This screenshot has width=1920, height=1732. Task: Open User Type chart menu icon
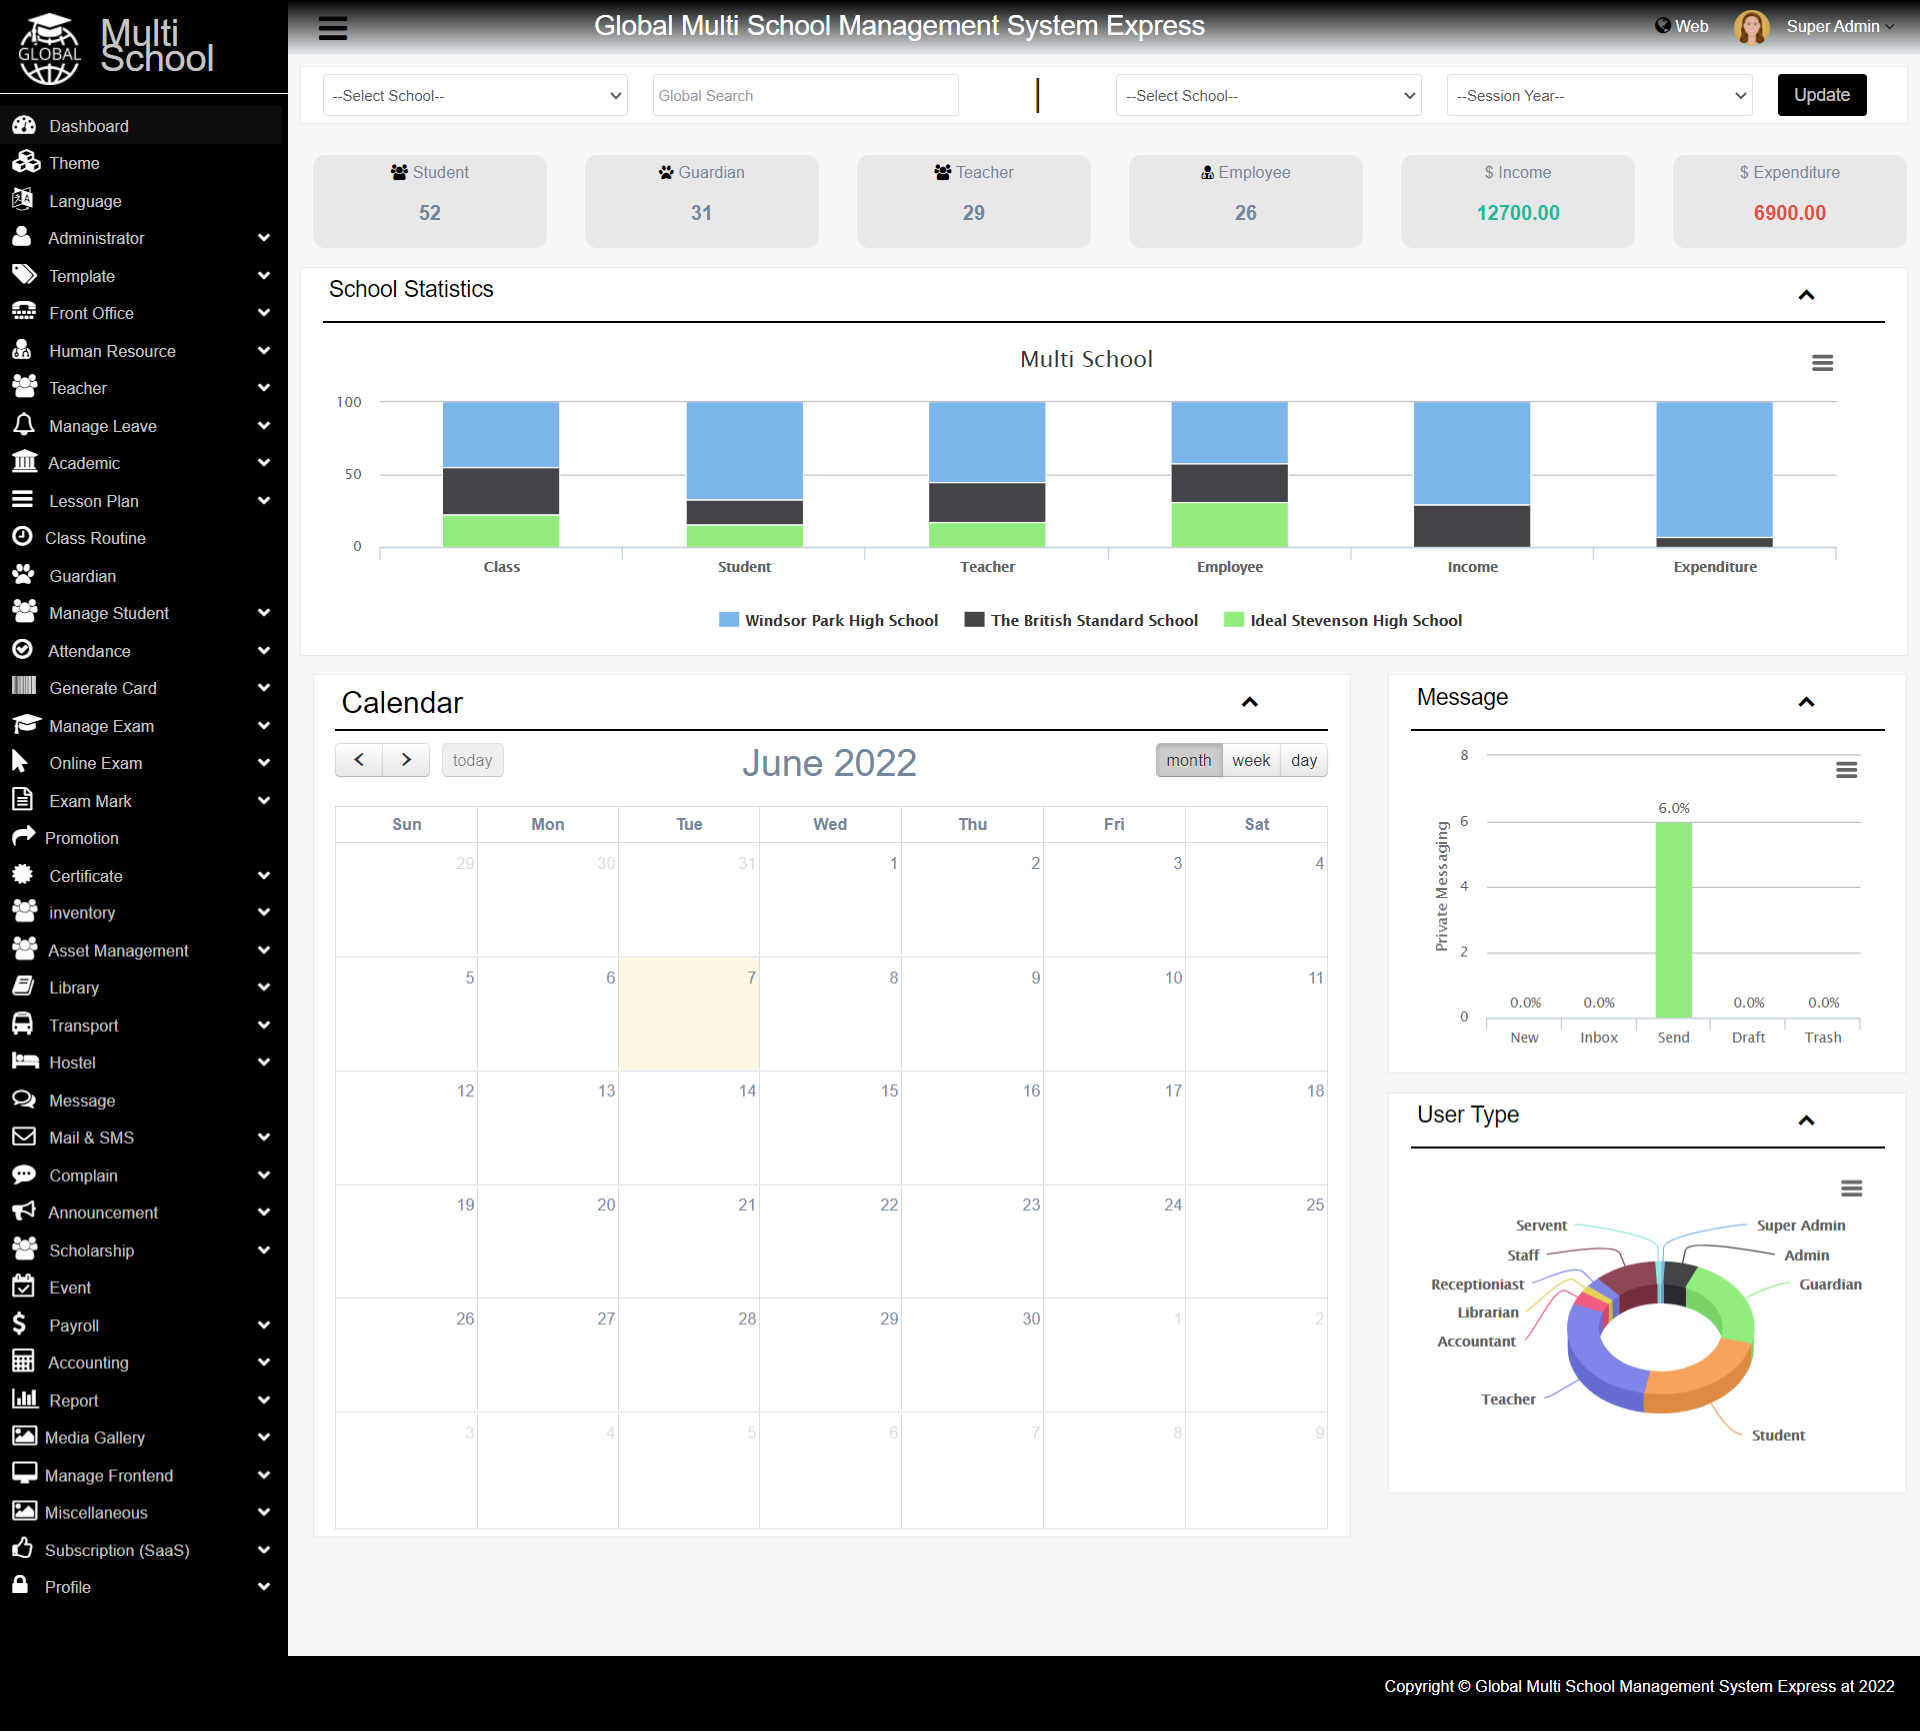pos(1851,1188)
